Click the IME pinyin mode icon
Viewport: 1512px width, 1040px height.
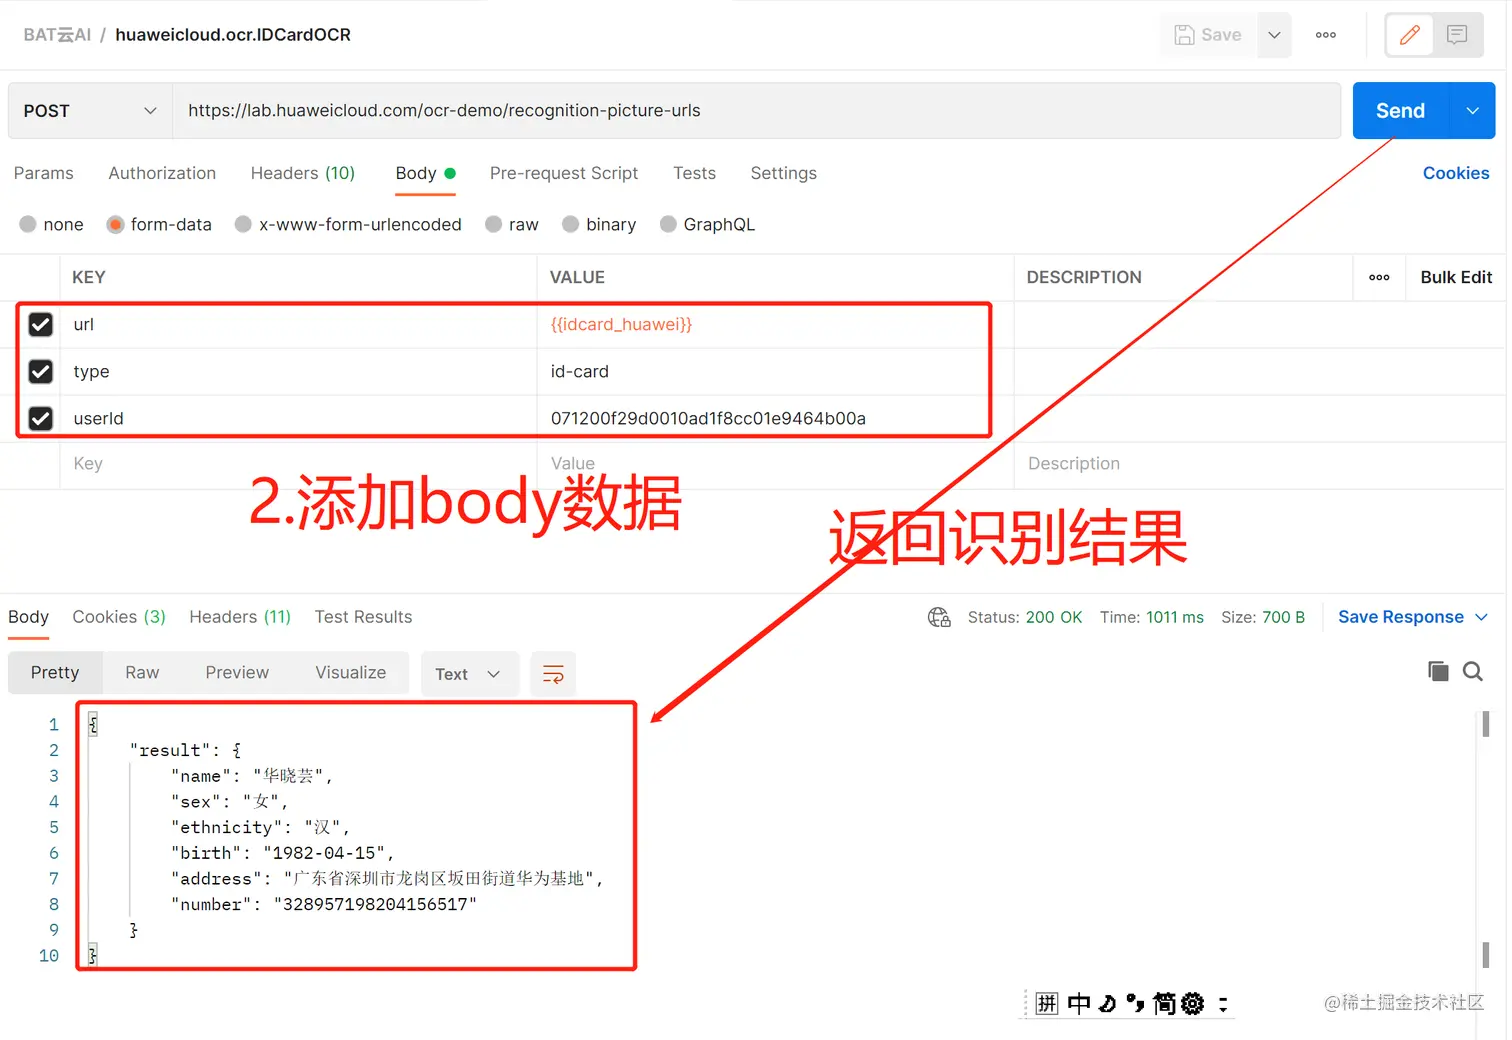[1046, 1003]
